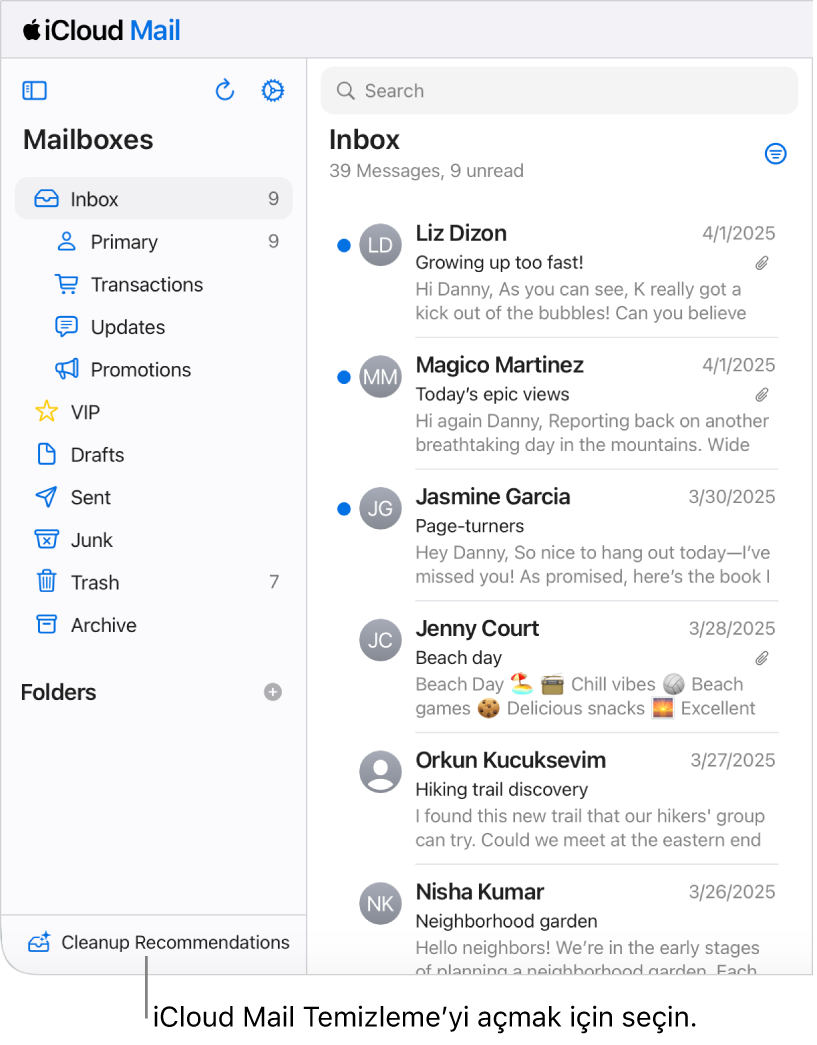The width and height of the screenshot is (817, 1045).
Task: Open the Transactions category
Action: pos(154,284)
